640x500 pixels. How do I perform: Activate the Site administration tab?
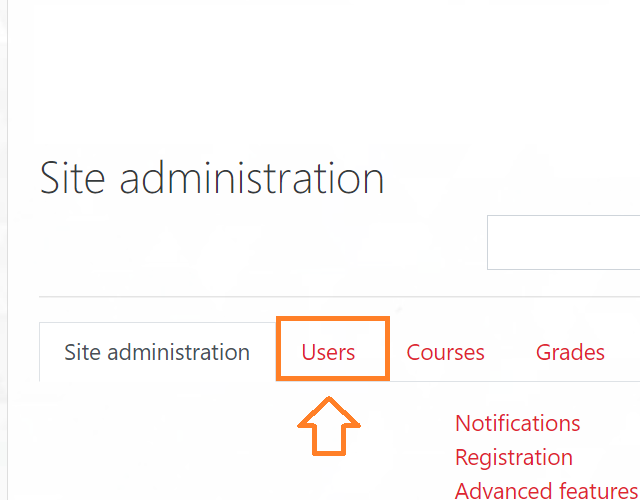(x=157, y=353)
